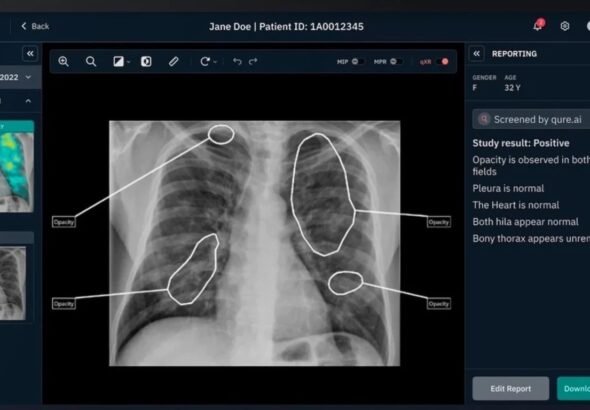The height and width of the screenshot is (410, 590).
Task: Select the search magnifier tool
Action: [91, 61]
